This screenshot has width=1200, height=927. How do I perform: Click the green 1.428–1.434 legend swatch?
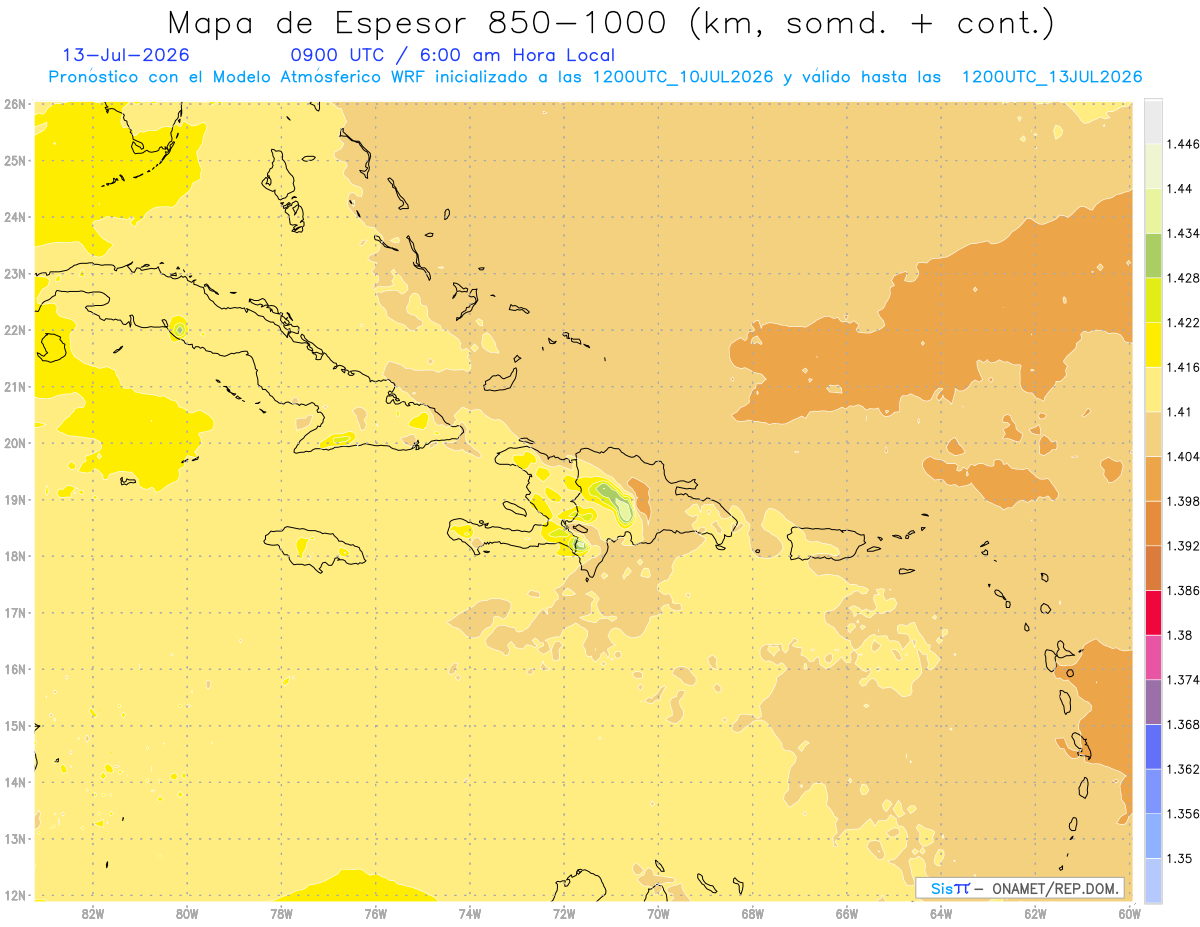click(1153, 255)
